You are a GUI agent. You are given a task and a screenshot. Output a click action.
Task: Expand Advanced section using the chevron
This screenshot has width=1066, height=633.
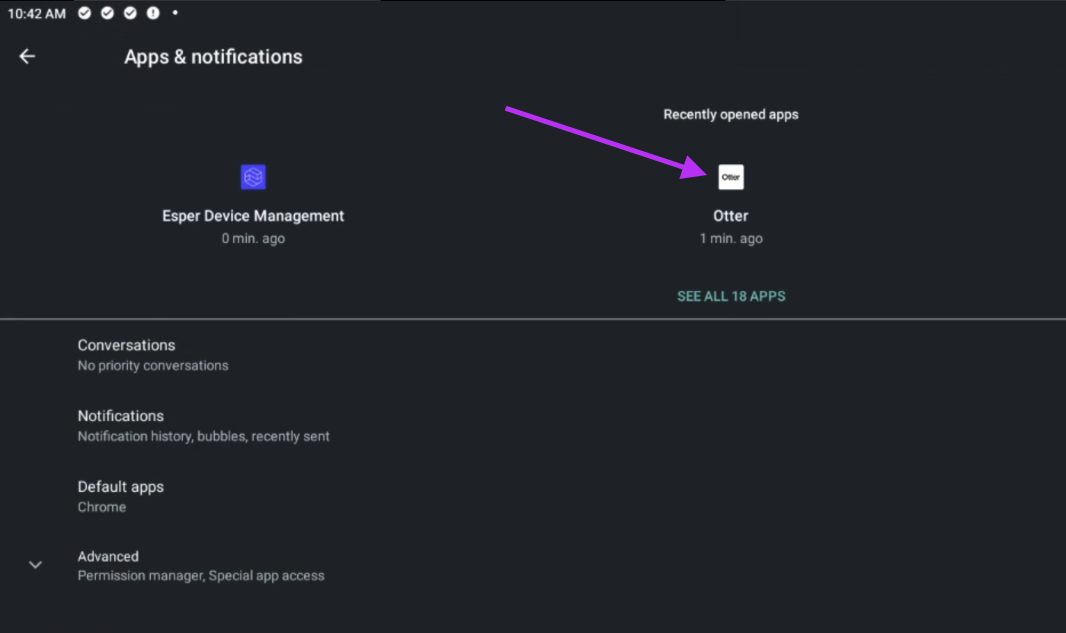coord(35,565)
